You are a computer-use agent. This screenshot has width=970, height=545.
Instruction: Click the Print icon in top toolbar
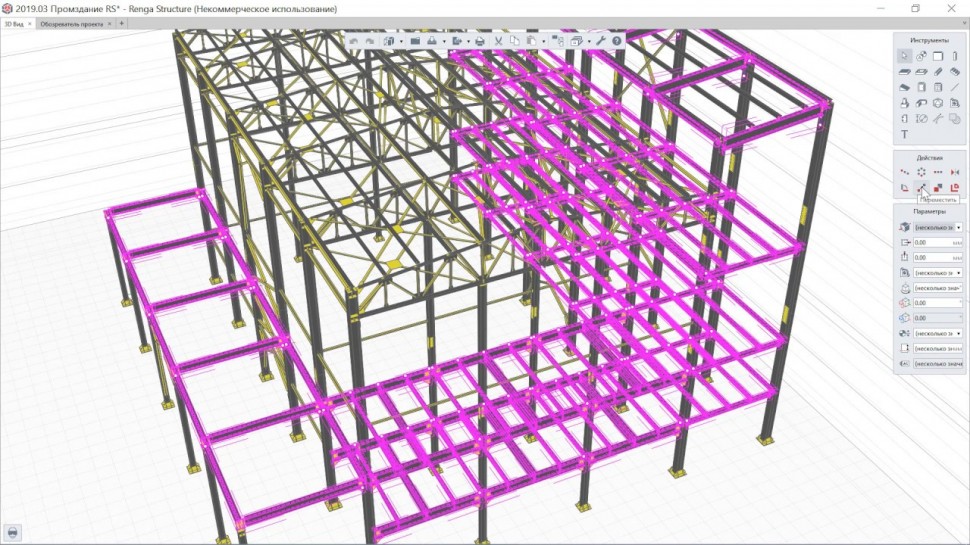(x=480, y=41)
